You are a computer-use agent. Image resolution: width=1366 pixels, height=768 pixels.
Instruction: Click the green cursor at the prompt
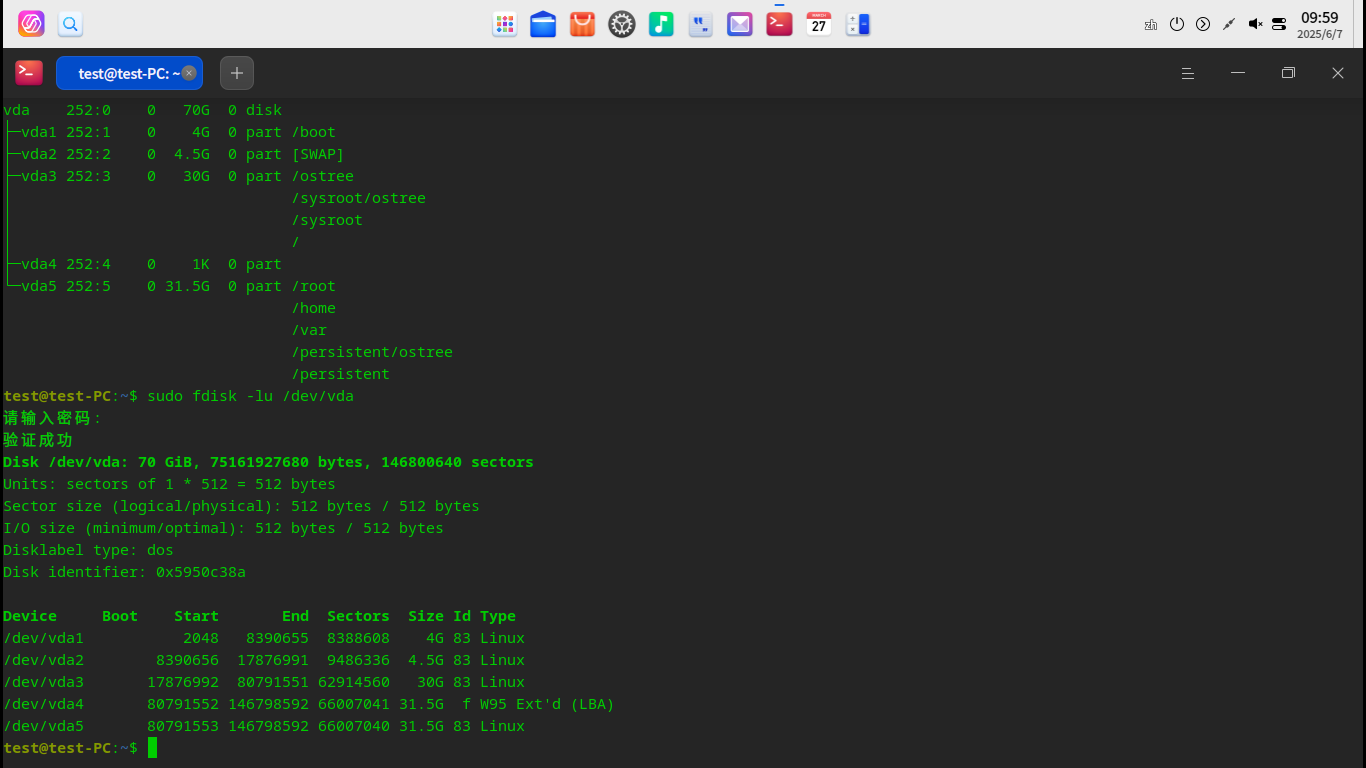152,748
